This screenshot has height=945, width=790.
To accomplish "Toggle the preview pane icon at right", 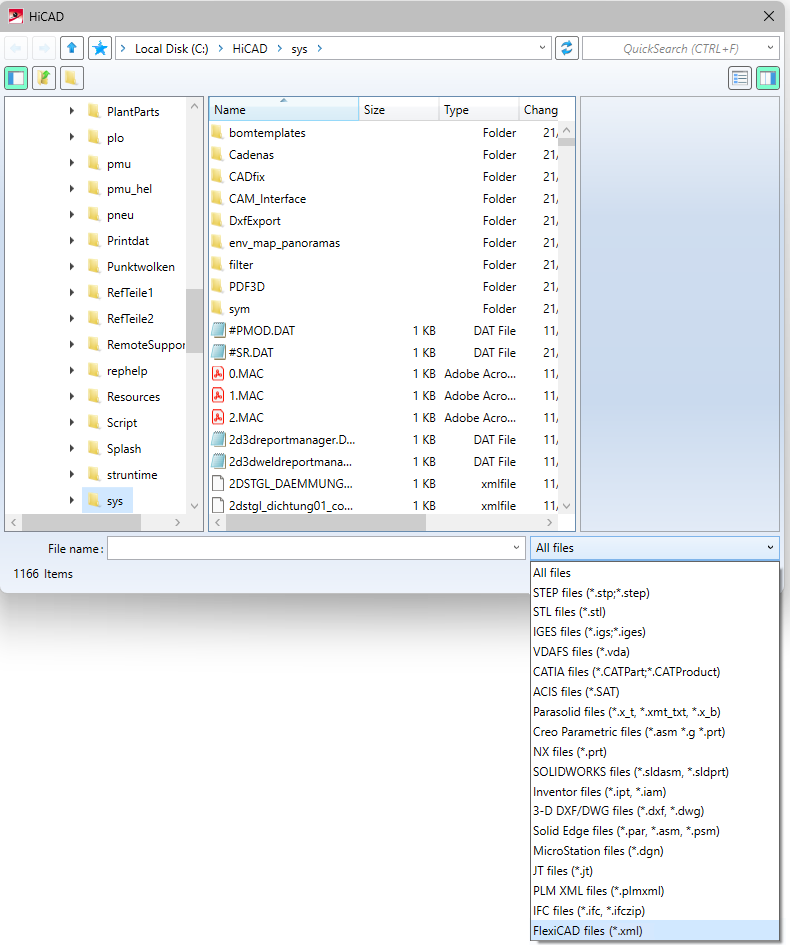I will [768, 78].
